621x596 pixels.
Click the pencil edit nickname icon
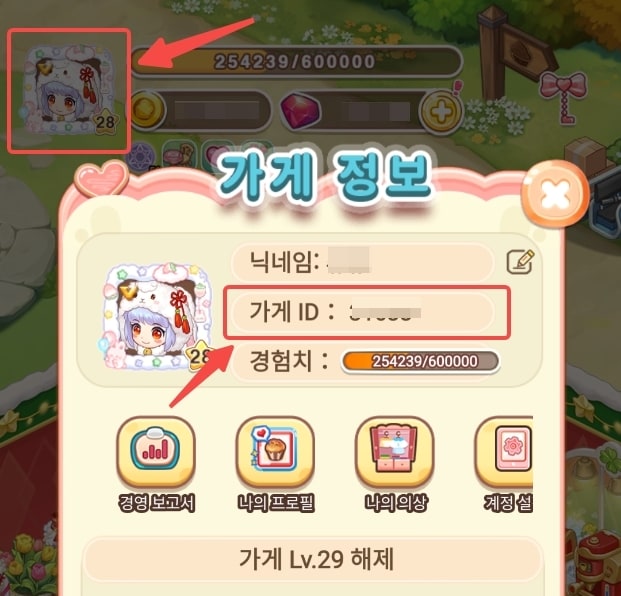click(520, 261)
